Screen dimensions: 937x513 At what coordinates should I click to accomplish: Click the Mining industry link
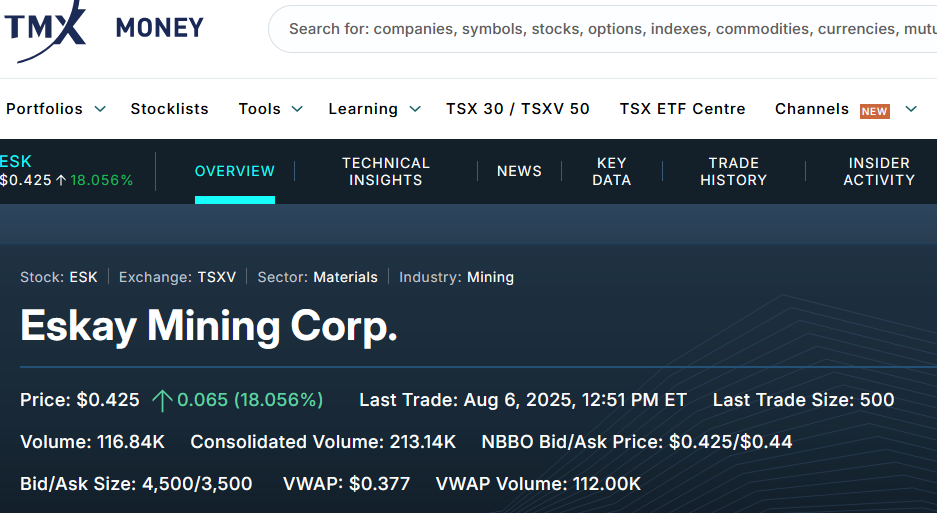(490, 277)
